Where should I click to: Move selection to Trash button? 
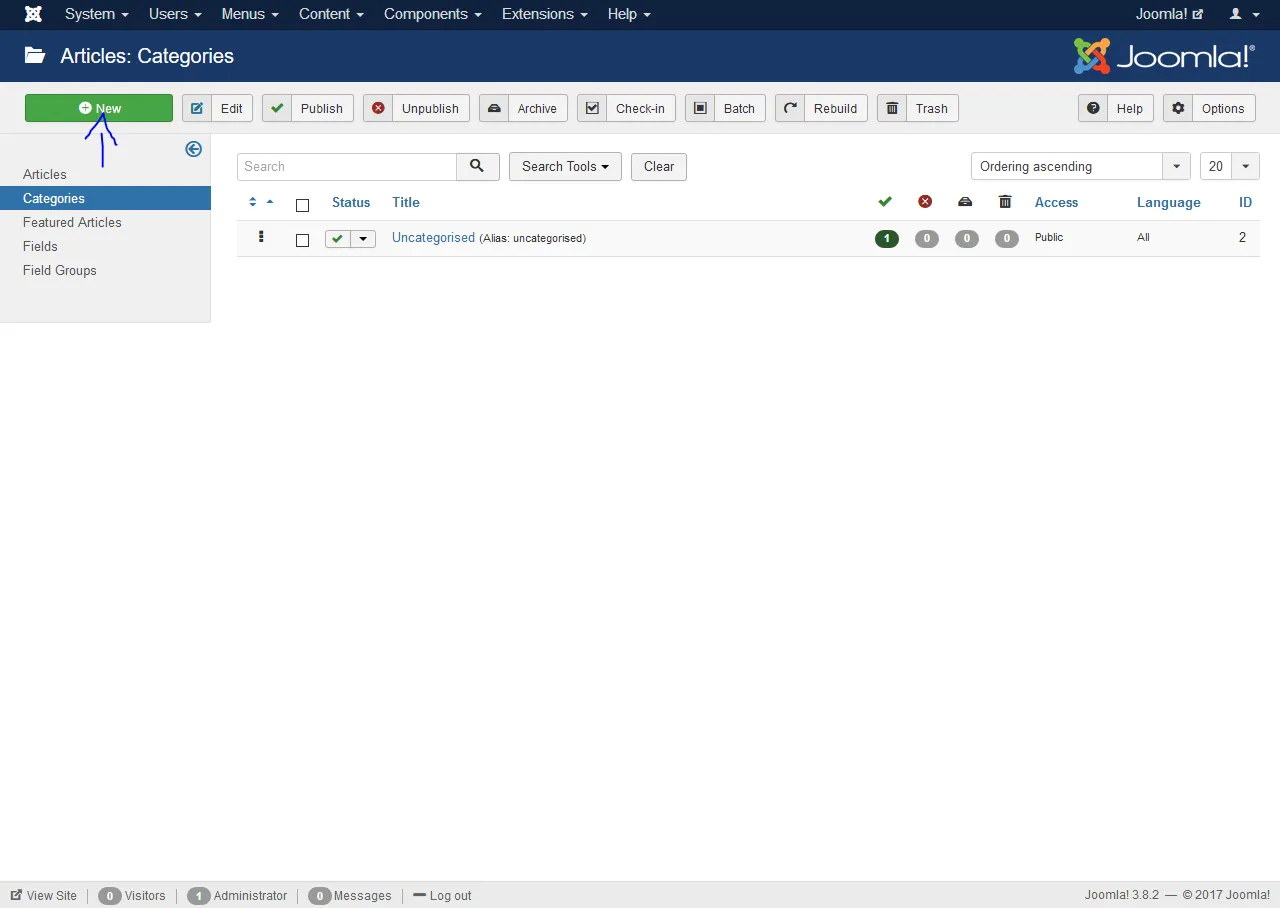918,108
